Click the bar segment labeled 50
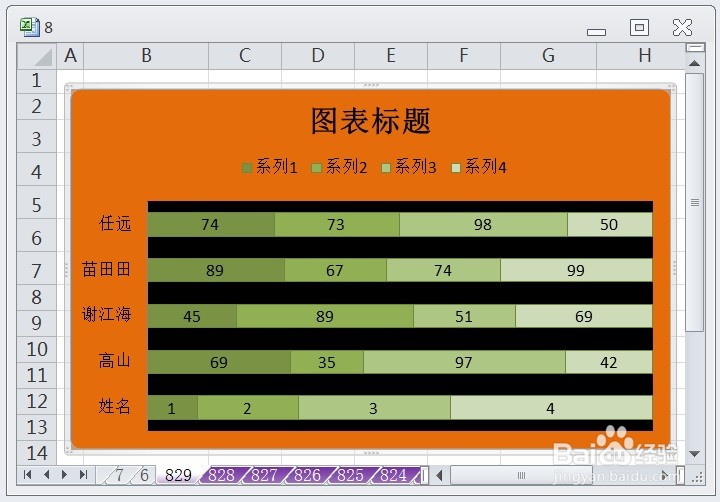 [x=610, y=225]
